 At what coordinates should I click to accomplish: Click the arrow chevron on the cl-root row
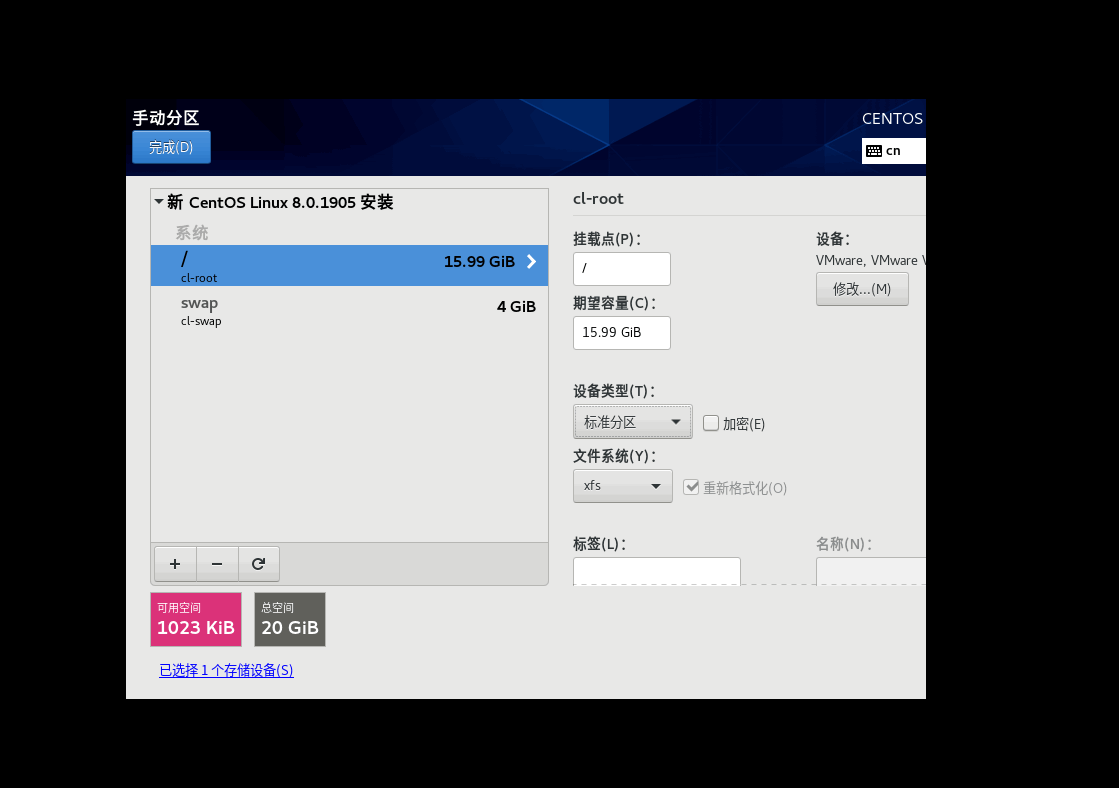[x=531, y=262]
